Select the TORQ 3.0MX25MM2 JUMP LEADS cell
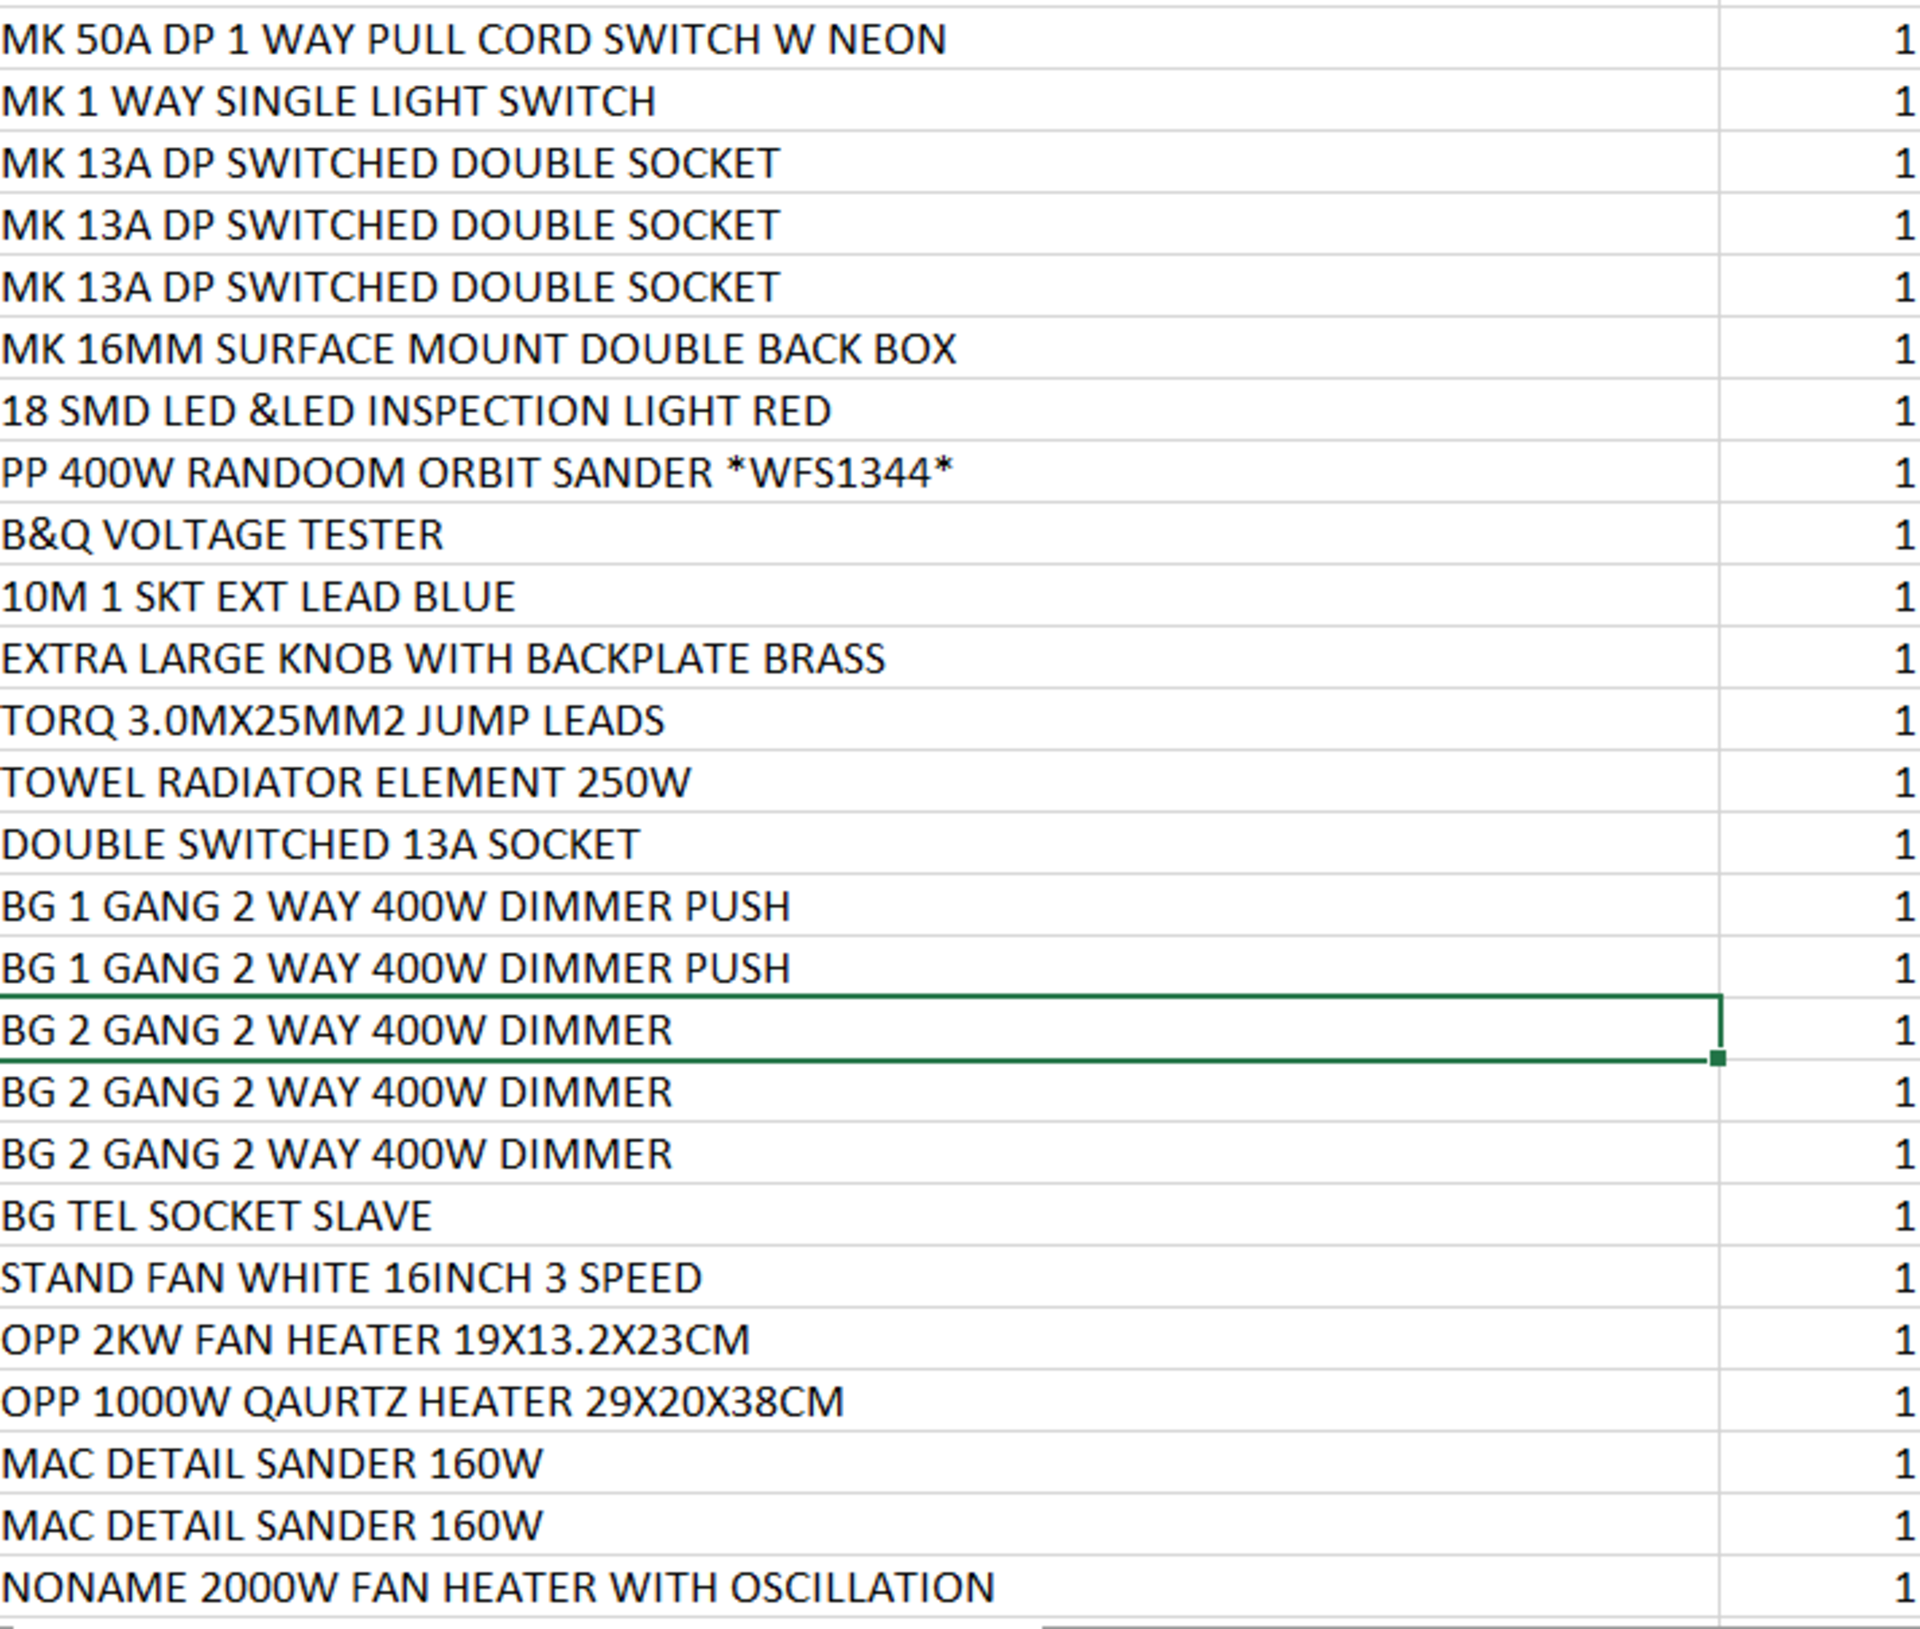Image resolution: width=1920 pixels, height=1629 pixels. 859,721
